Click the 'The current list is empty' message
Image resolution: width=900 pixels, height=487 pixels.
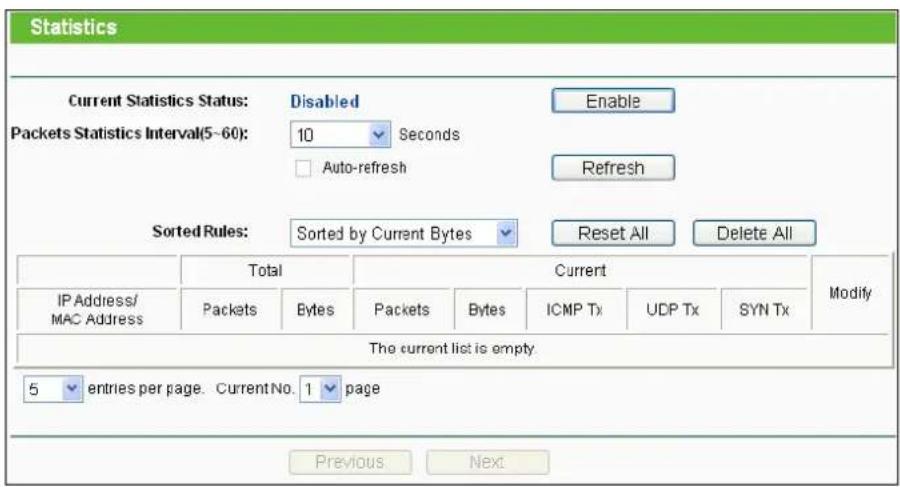click(452, 349)
